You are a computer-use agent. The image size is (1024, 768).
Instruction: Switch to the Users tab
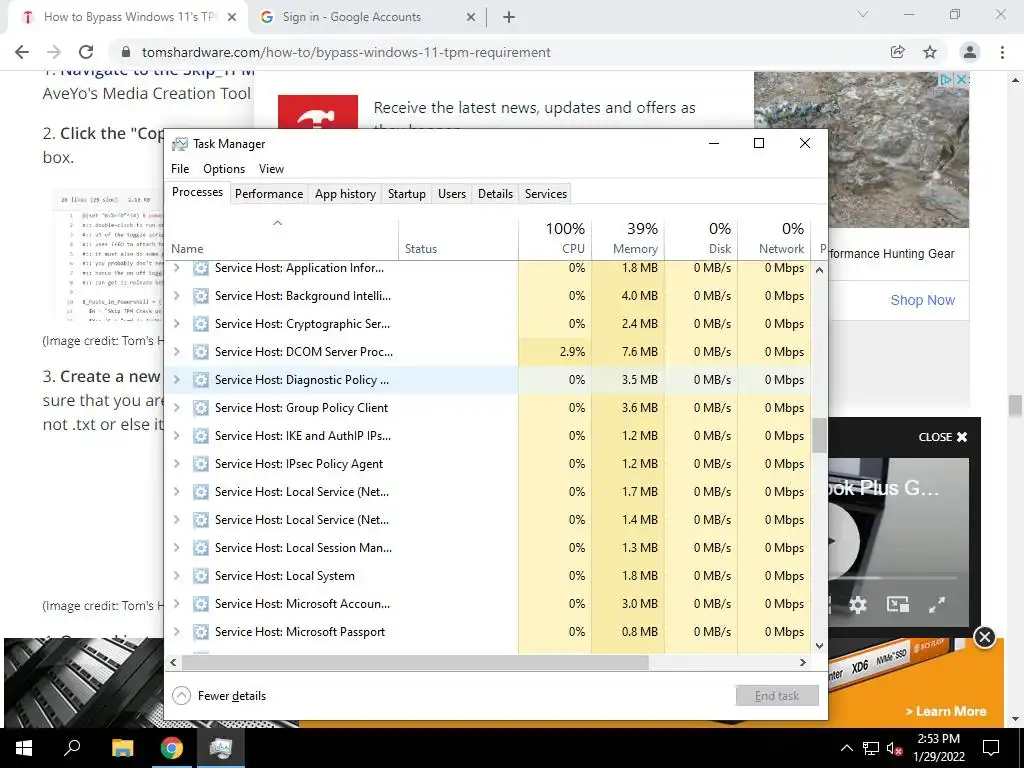(x=452, y=194)
